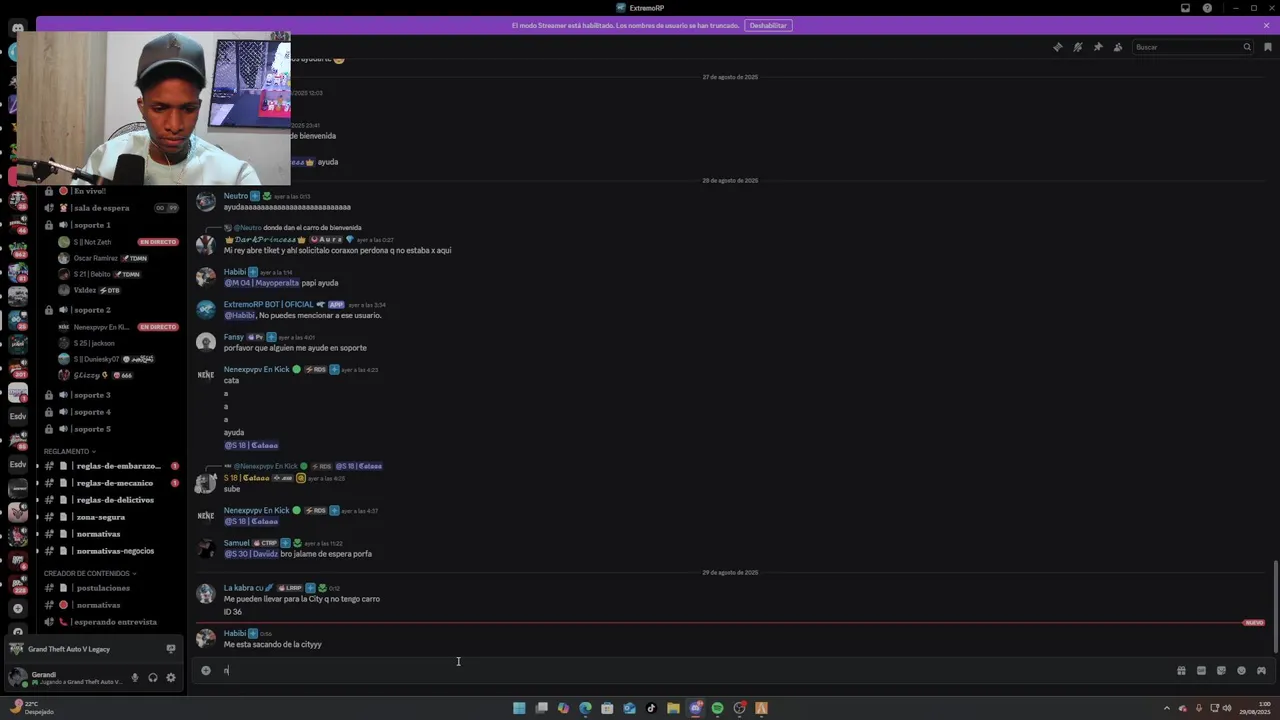Screen dimensions: 1280x720
Task: Open the game controller apps icon
Action: [1261, 671]
